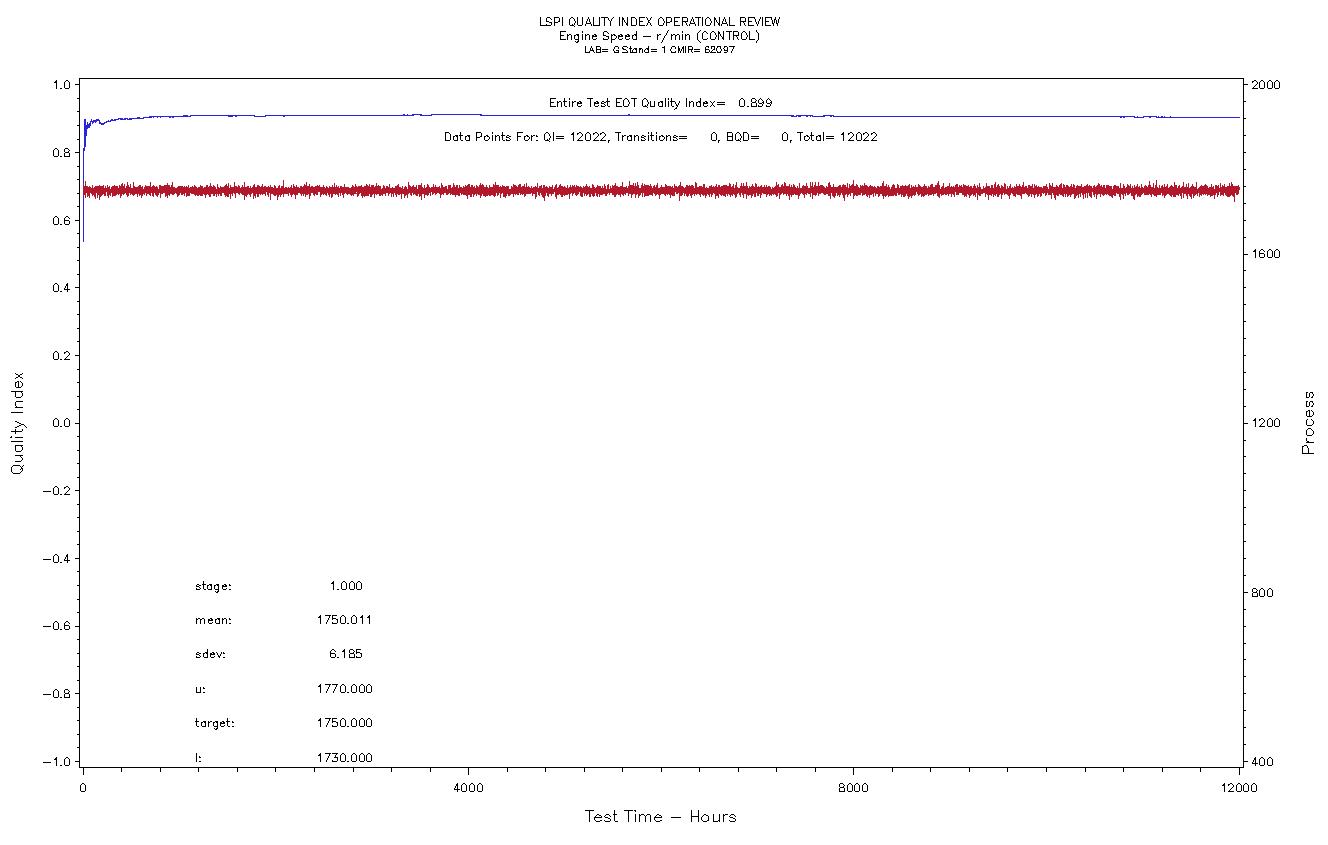
Task: Click the x-axis tick label '4000'
Action: tap(468, 788)
